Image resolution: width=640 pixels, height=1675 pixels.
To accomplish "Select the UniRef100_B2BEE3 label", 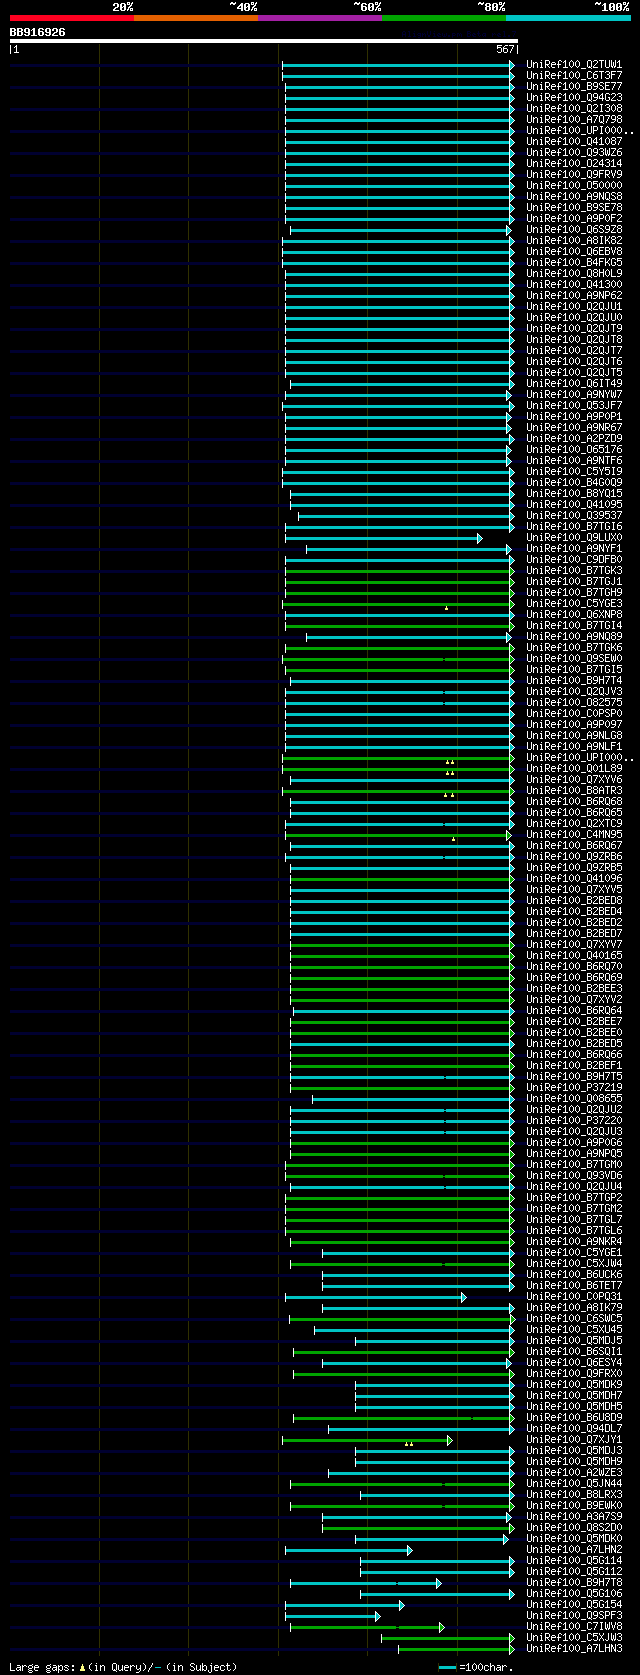I will click(x=574, y=988).
